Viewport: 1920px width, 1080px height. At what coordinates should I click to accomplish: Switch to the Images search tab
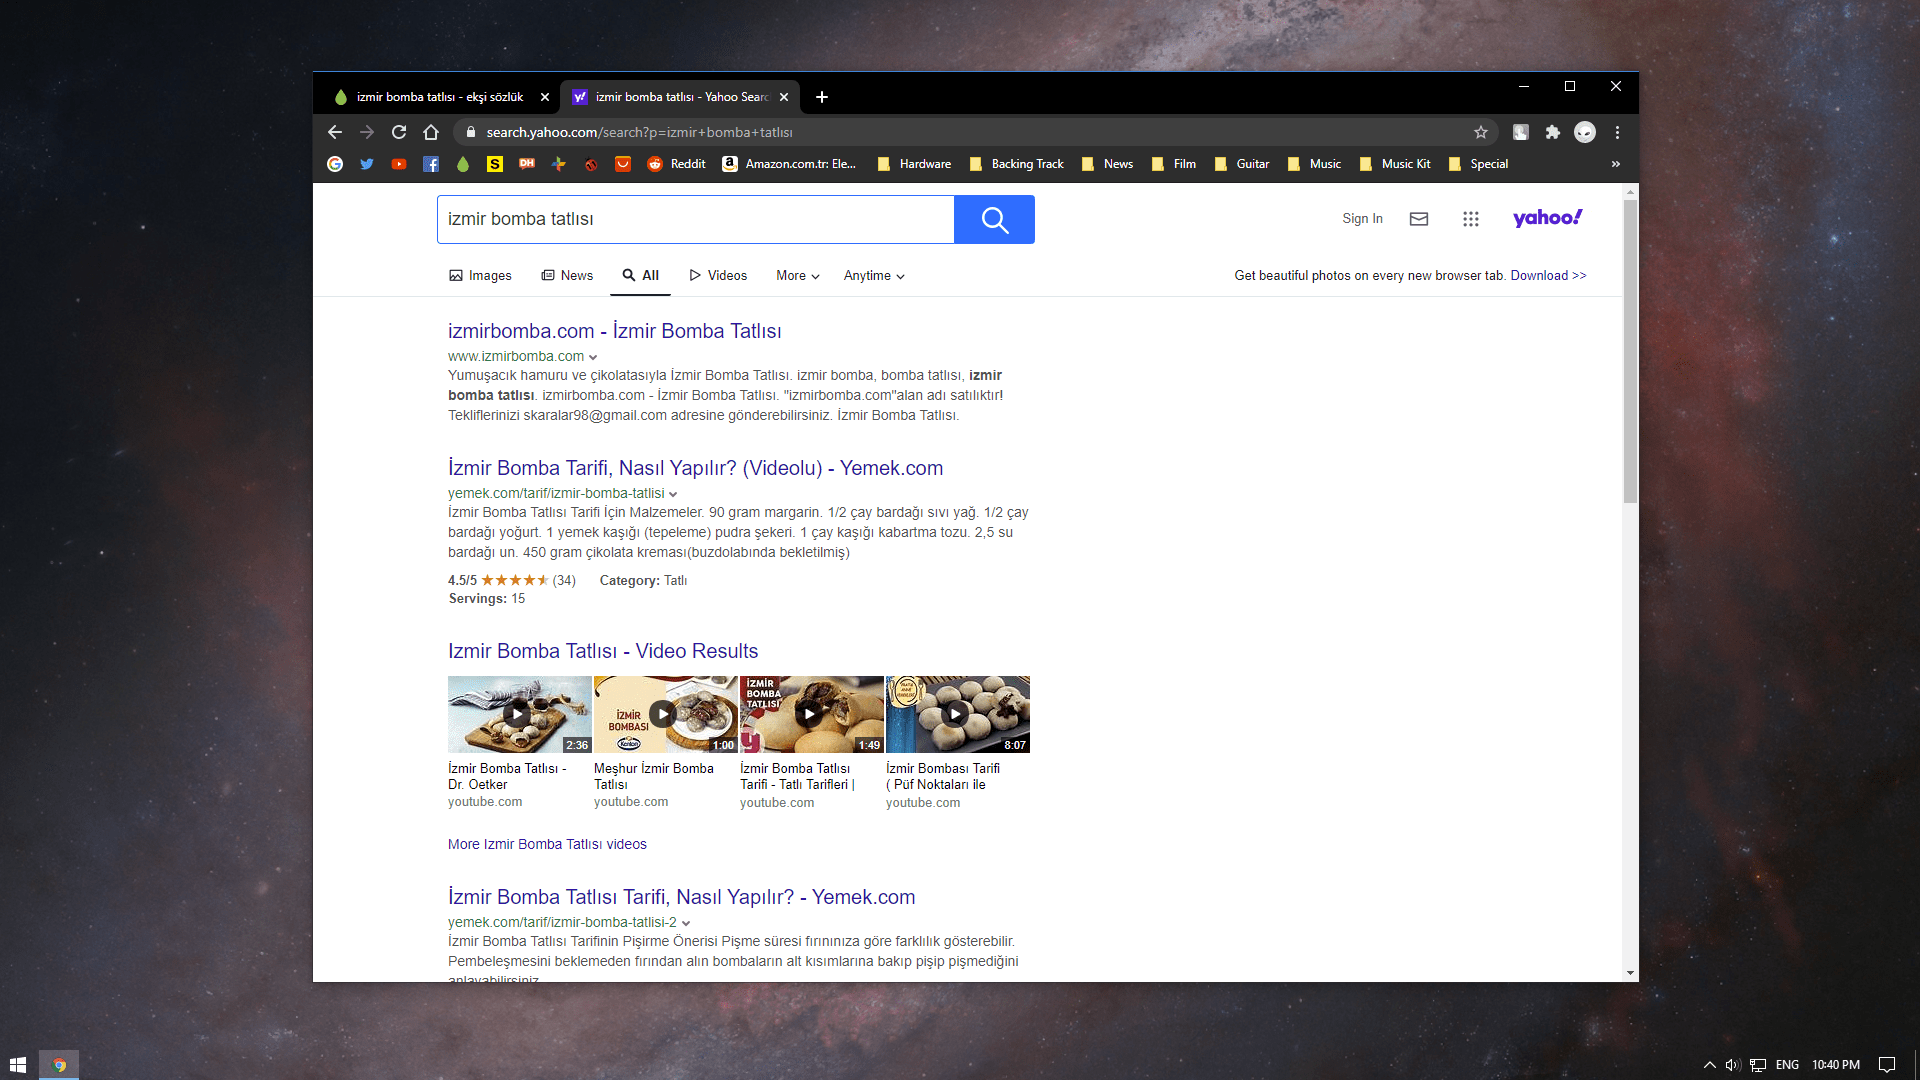[x=480, y=276]
